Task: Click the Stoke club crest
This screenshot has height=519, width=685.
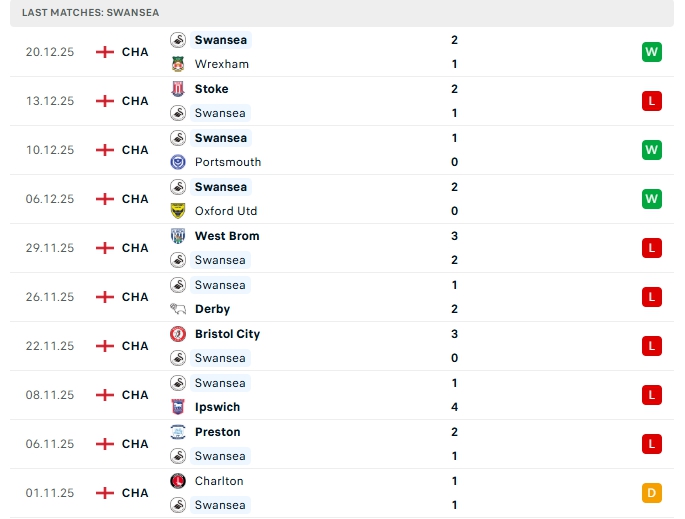Action: 178,89
